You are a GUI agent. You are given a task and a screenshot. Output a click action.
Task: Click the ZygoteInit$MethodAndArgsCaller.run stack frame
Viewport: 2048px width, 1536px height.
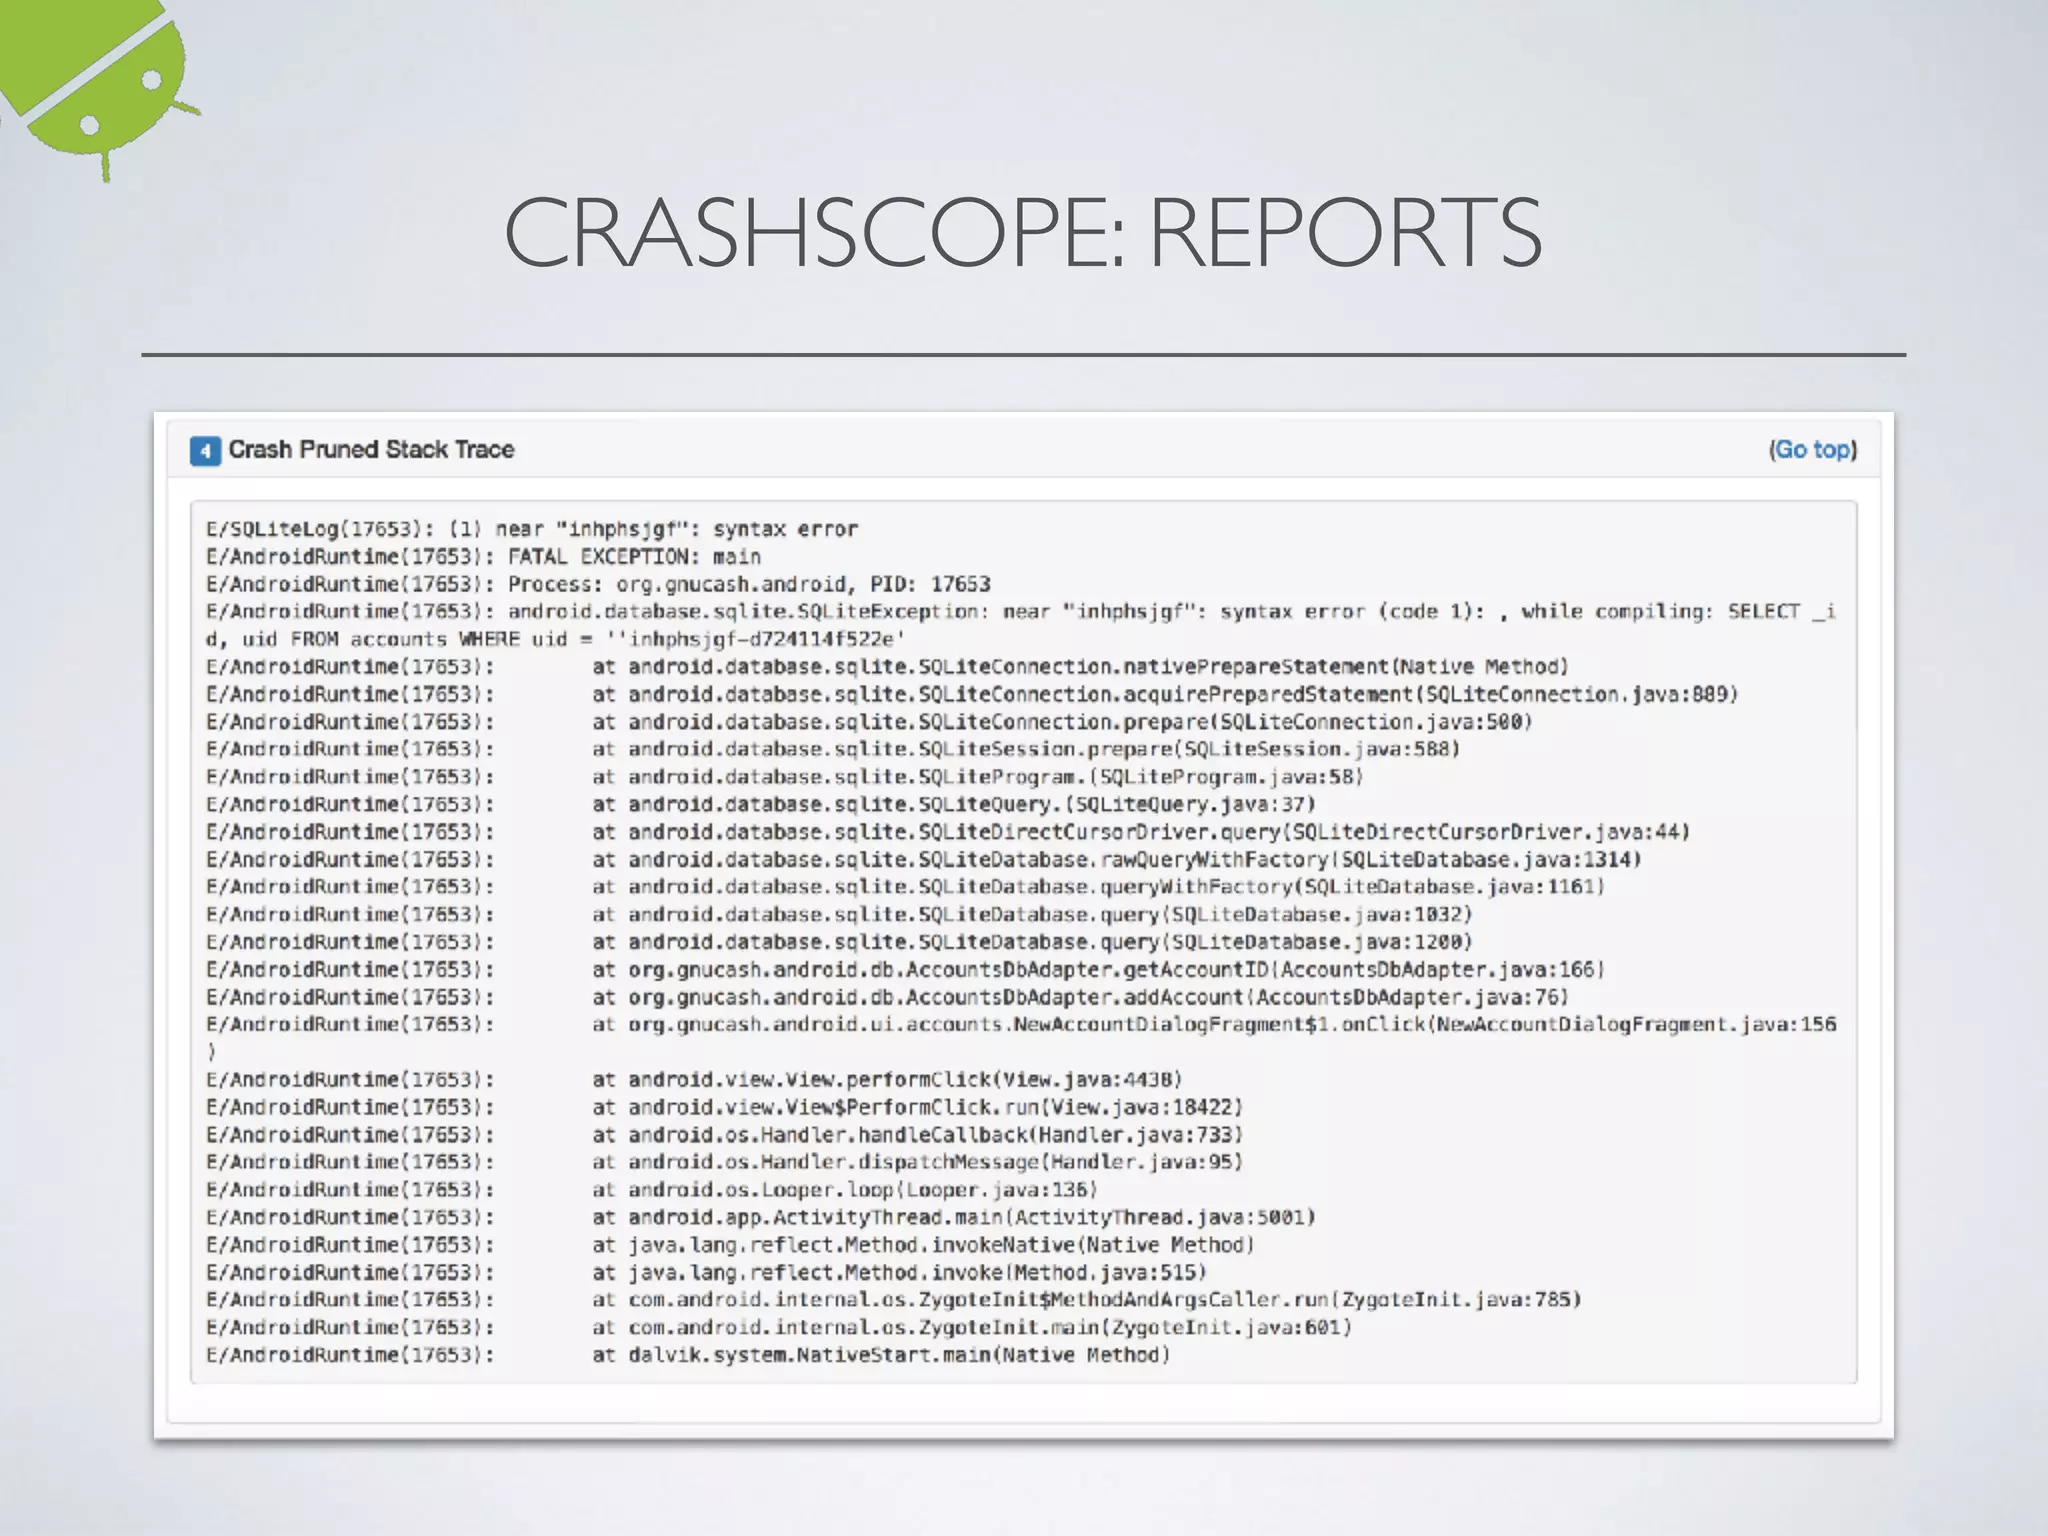click(x=893, y=1300)
